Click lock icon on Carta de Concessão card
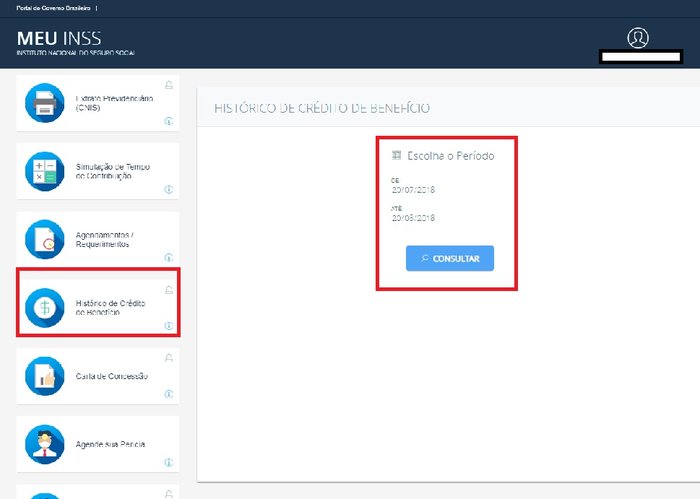The image size is (700, 499). (169, 358)
